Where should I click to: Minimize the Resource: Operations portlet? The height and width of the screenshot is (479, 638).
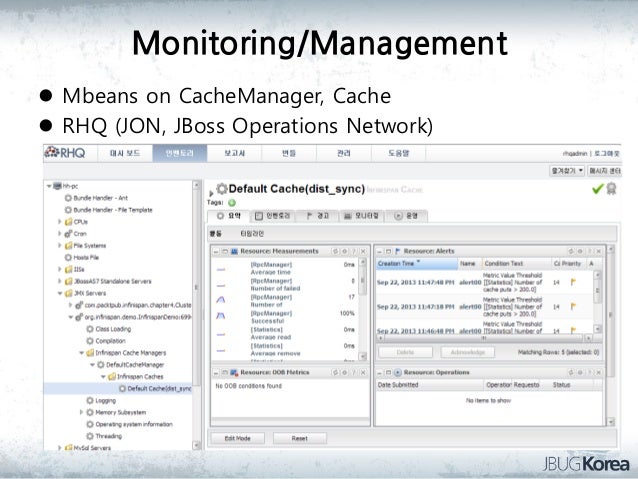pyautogui.click(x=380, y=372)
